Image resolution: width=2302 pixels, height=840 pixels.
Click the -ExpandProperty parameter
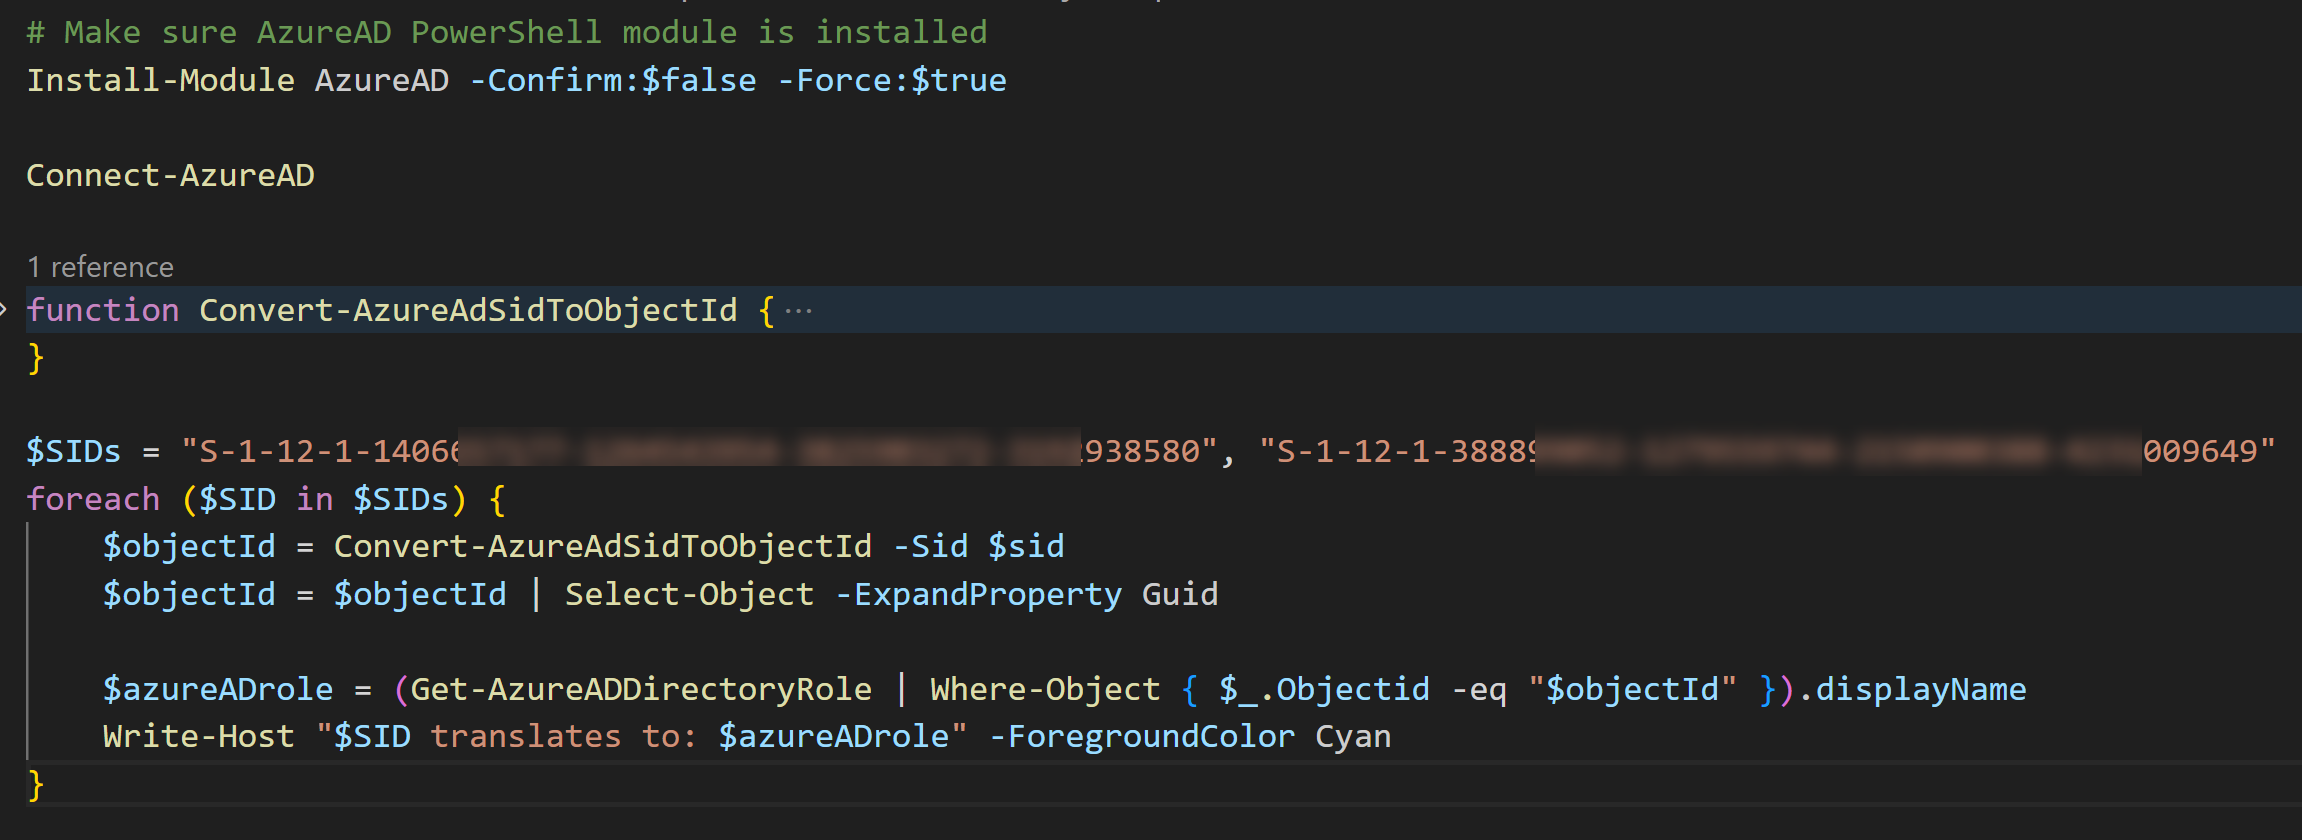coord(978,595)
